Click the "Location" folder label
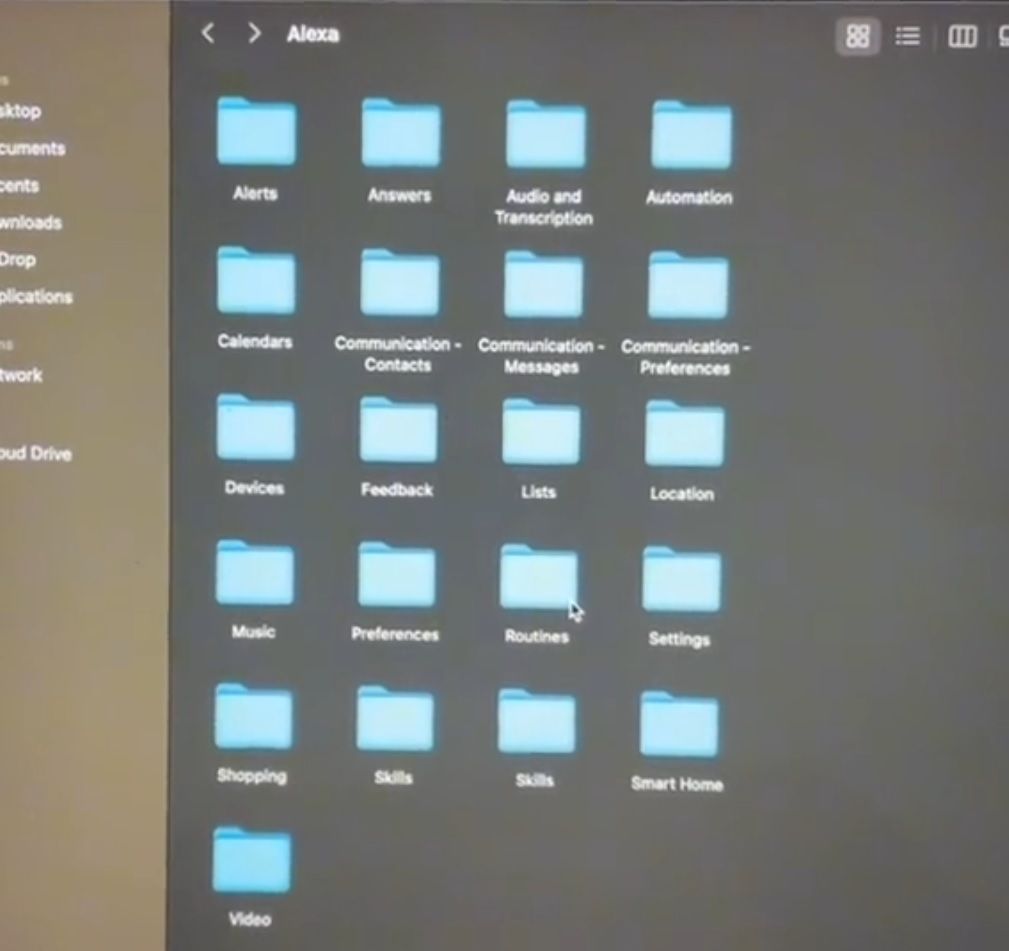The height and width of the screenshot is (951, 1009). (682, 494)
